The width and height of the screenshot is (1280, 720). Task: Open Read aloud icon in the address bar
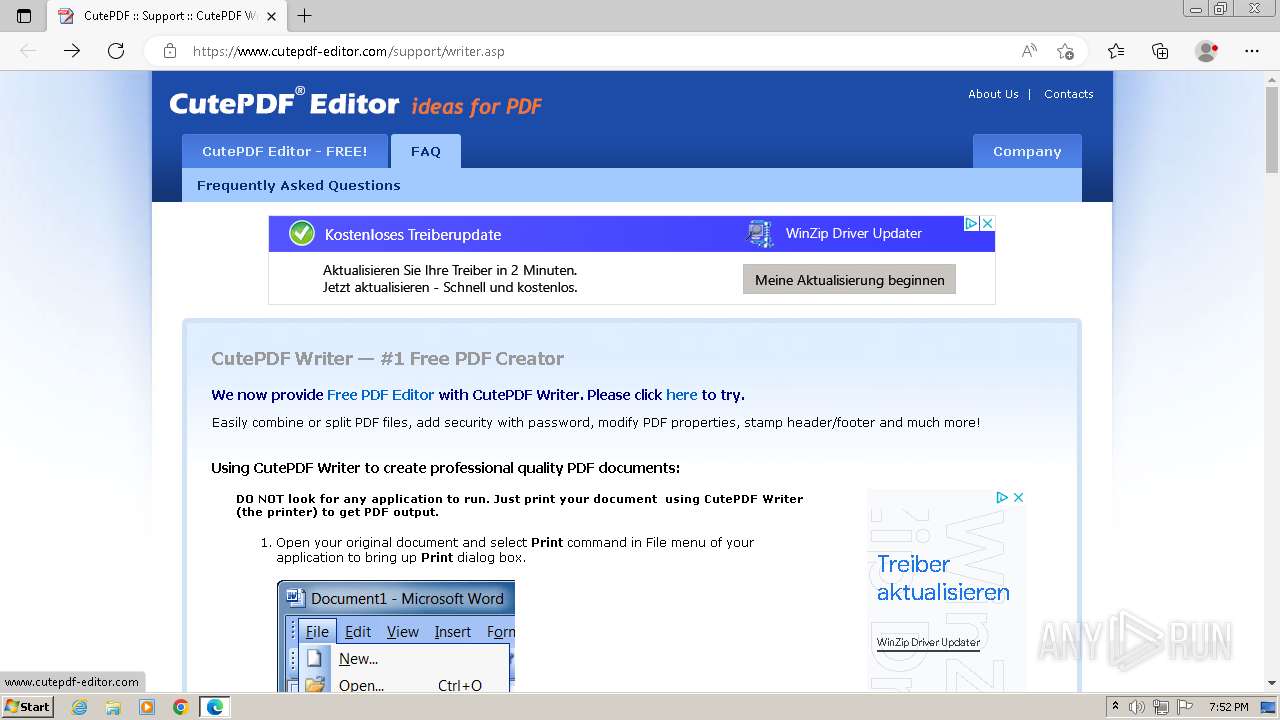tap(1029, 51)
